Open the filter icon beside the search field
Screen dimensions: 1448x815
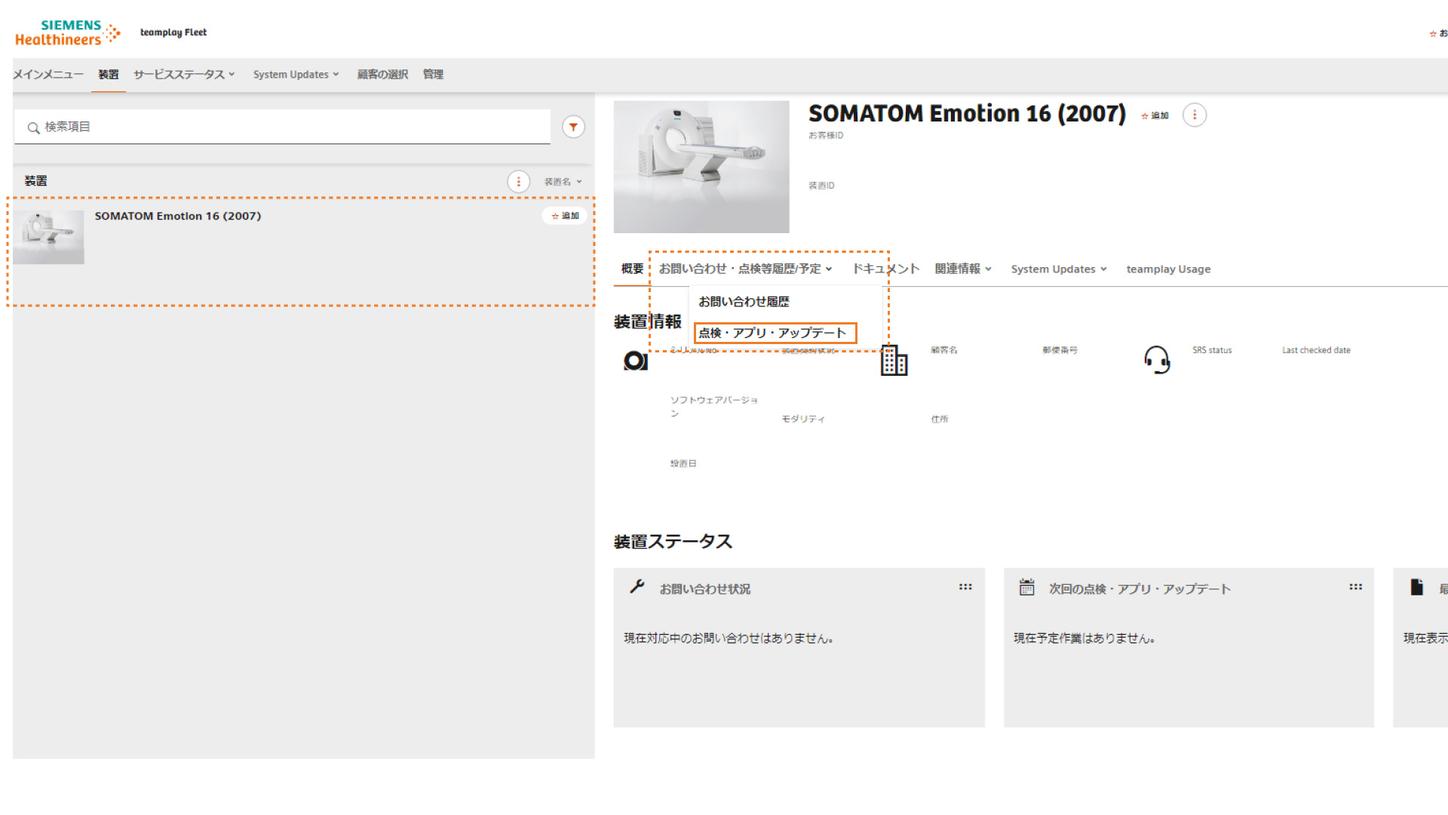(572, 126)
